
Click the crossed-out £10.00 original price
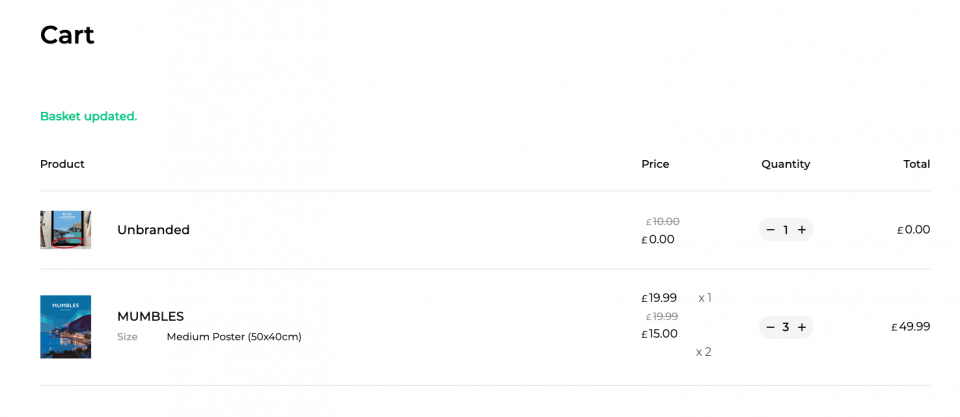tap(663, 221)
